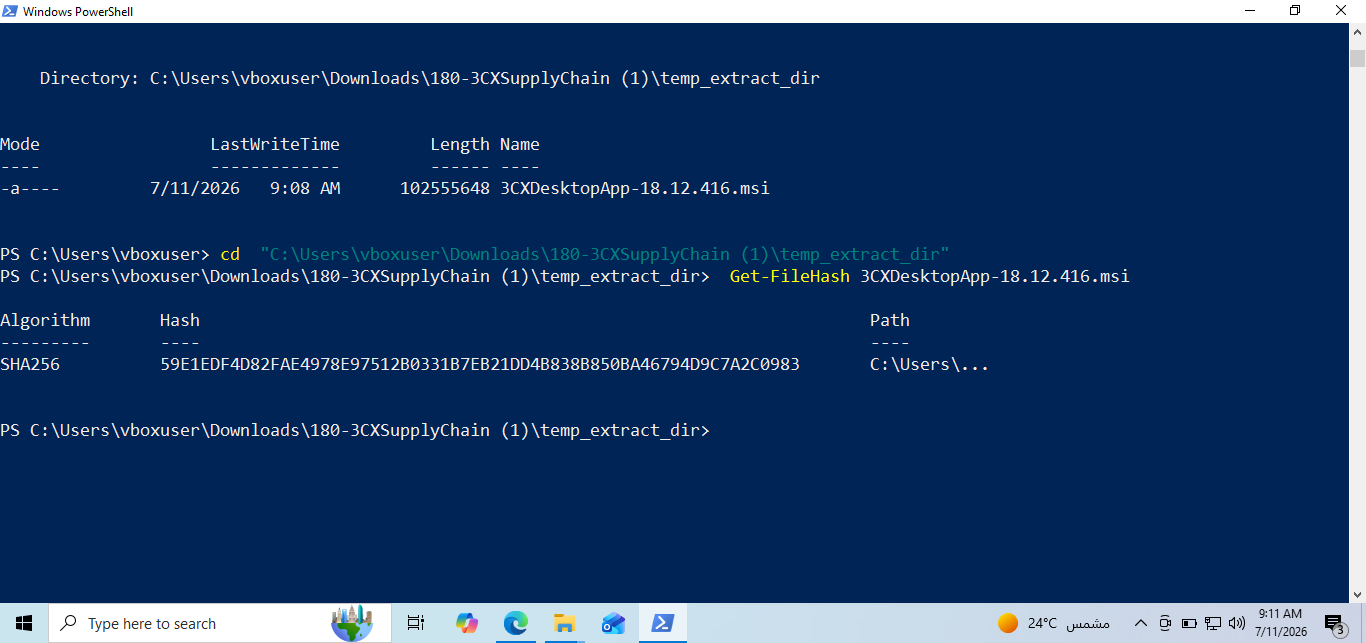Screen dimensions: 1366x643
Task: Click the SHA256 hash value text
Action: point(480,364)
